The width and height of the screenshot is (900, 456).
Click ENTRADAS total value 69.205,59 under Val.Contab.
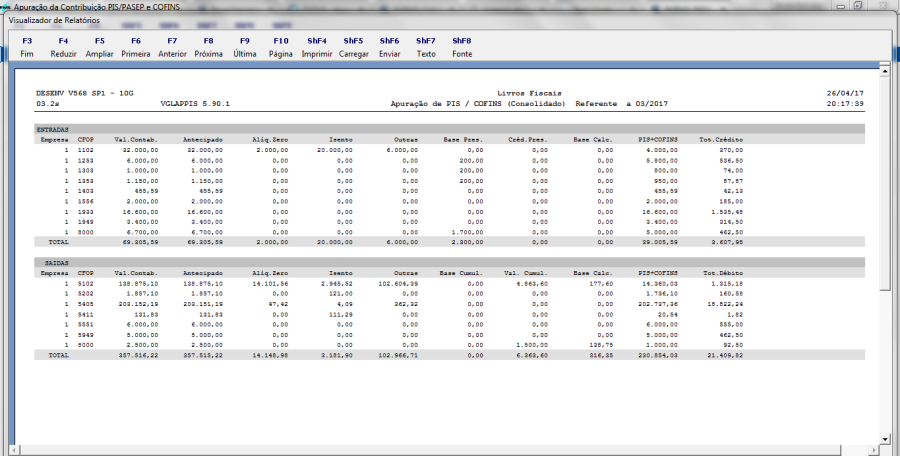[x=139, y=243]
